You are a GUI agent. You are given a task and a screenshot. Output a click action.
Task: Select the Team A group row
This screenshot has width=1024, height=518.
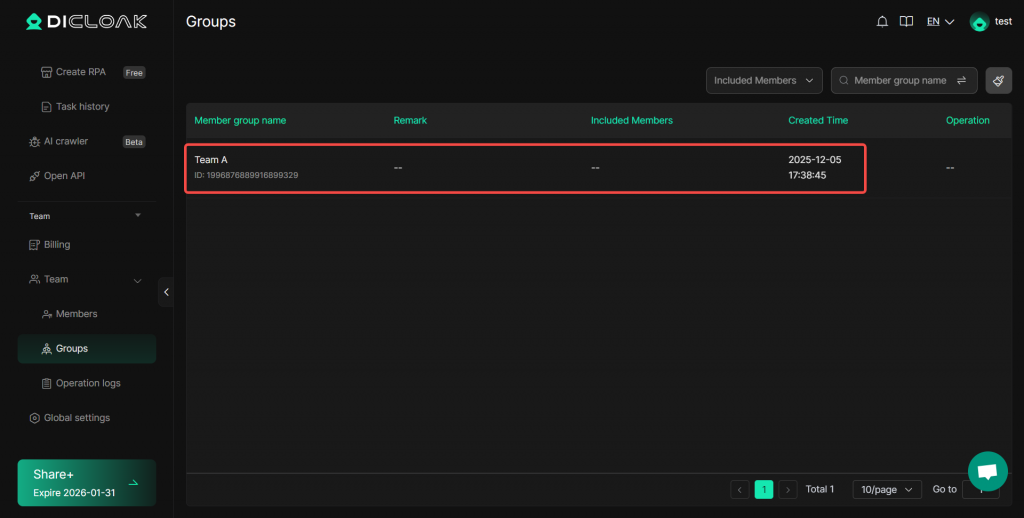tap(525, 168)
